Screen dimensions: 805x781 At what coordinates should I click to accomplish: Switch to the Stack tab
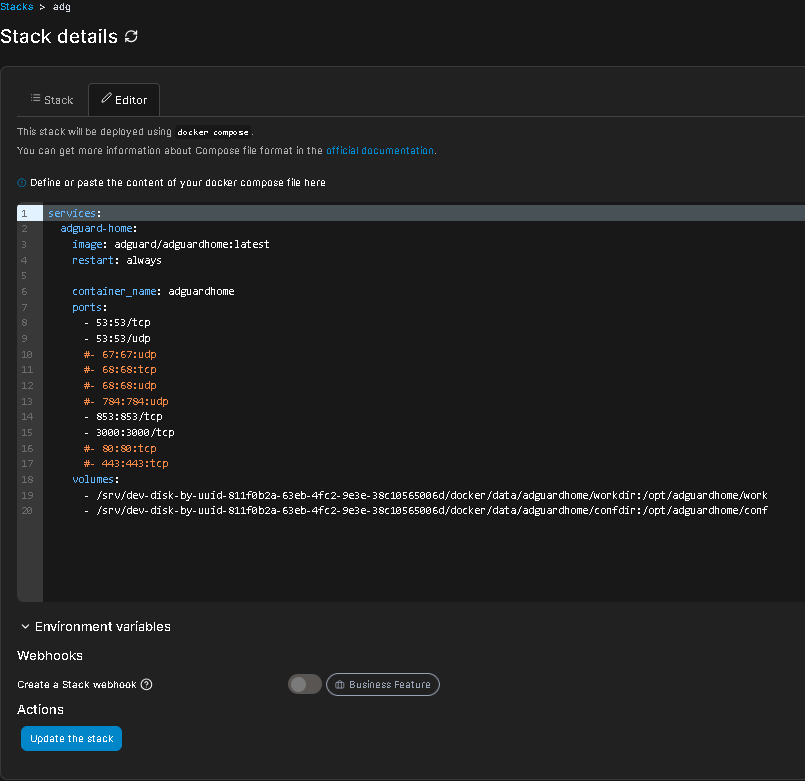coord(52,100)
